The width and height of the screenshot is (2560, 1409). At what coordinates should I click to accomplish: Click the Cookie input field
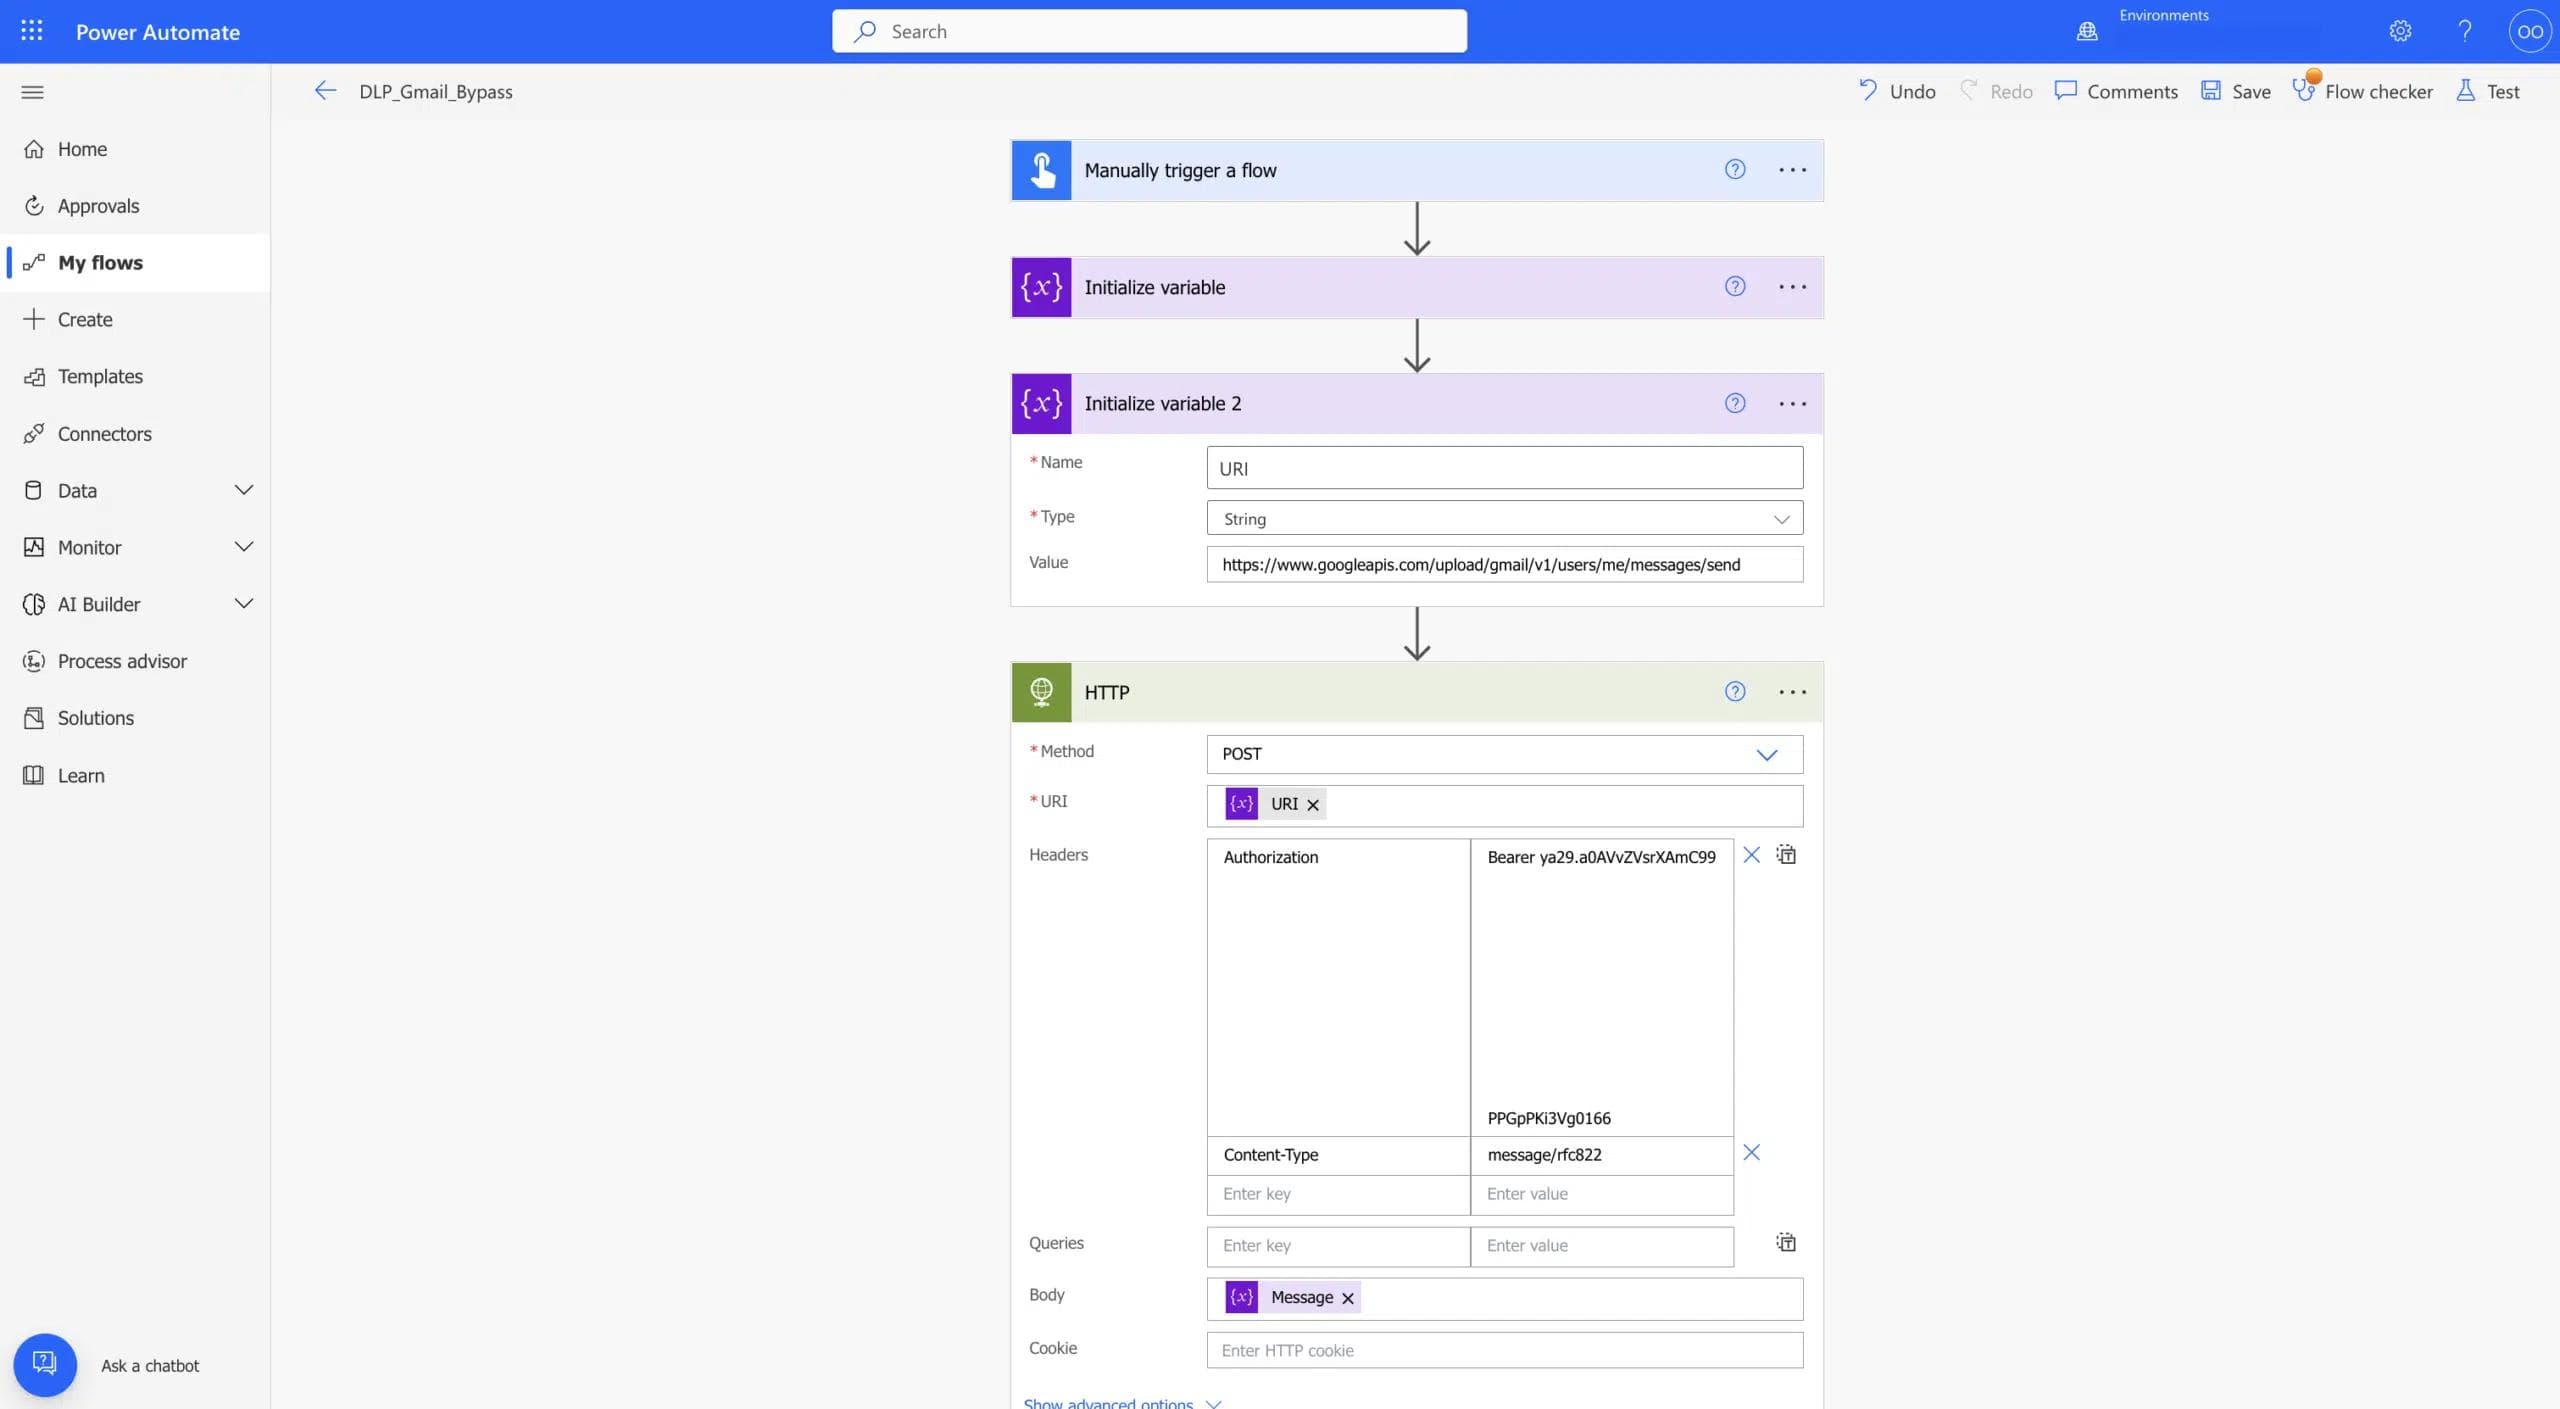point(1504,1350)
